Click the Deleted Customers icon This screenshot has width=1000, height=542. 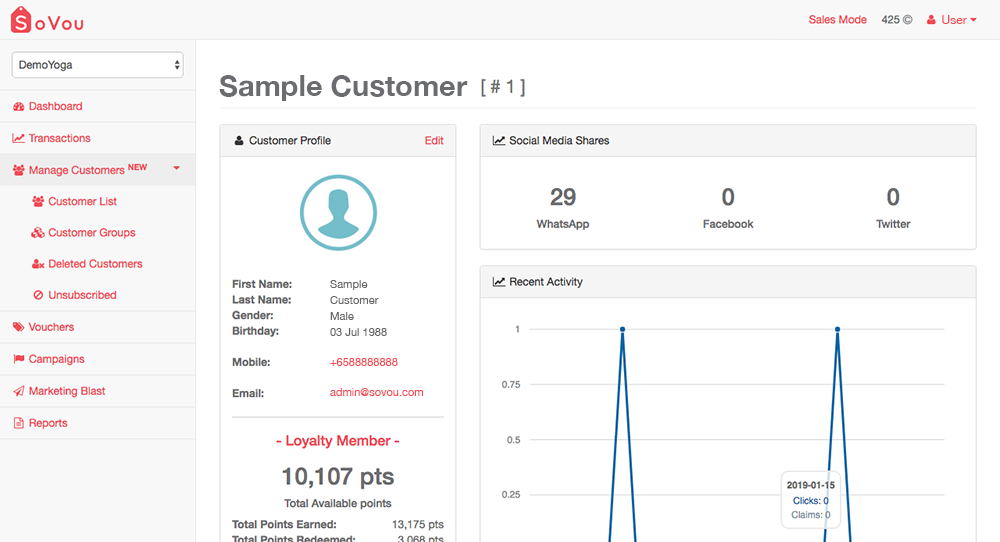tap(38, 264)
